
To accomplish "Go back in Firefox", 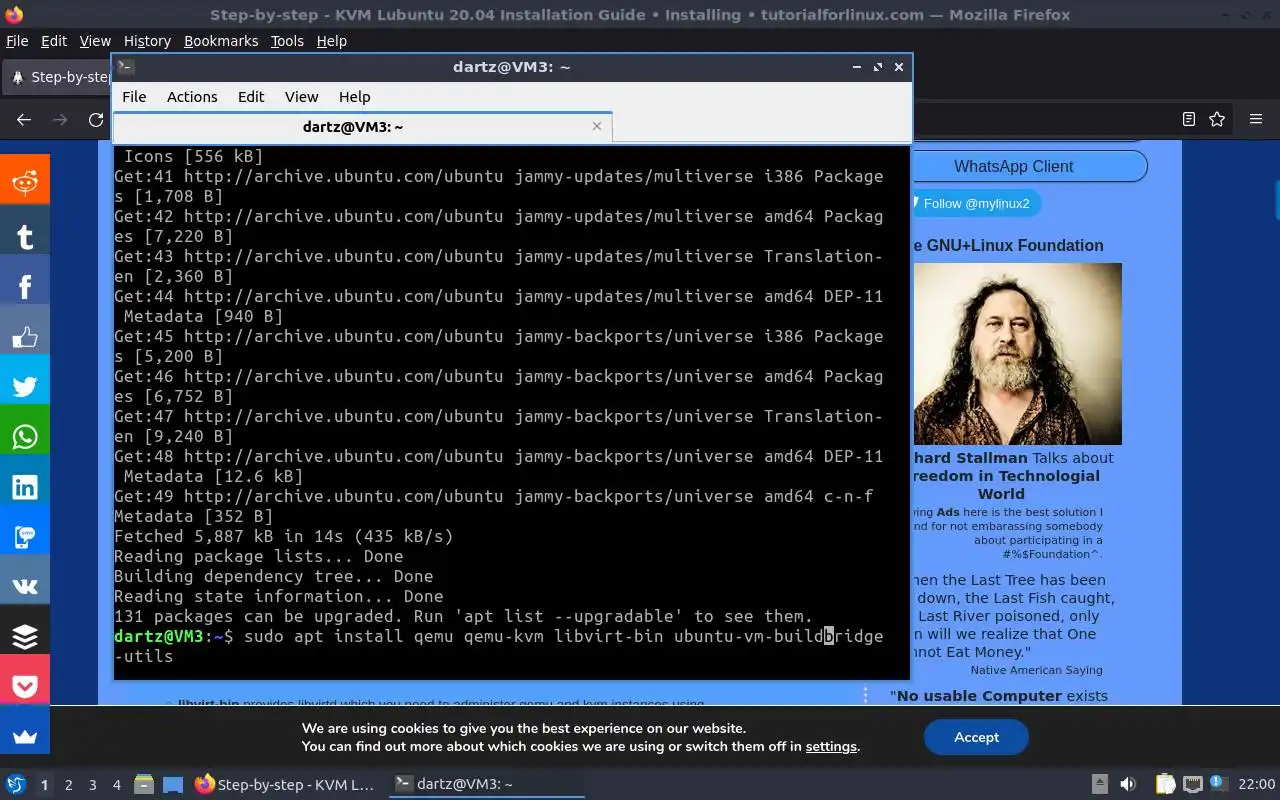I will (24, 119).
